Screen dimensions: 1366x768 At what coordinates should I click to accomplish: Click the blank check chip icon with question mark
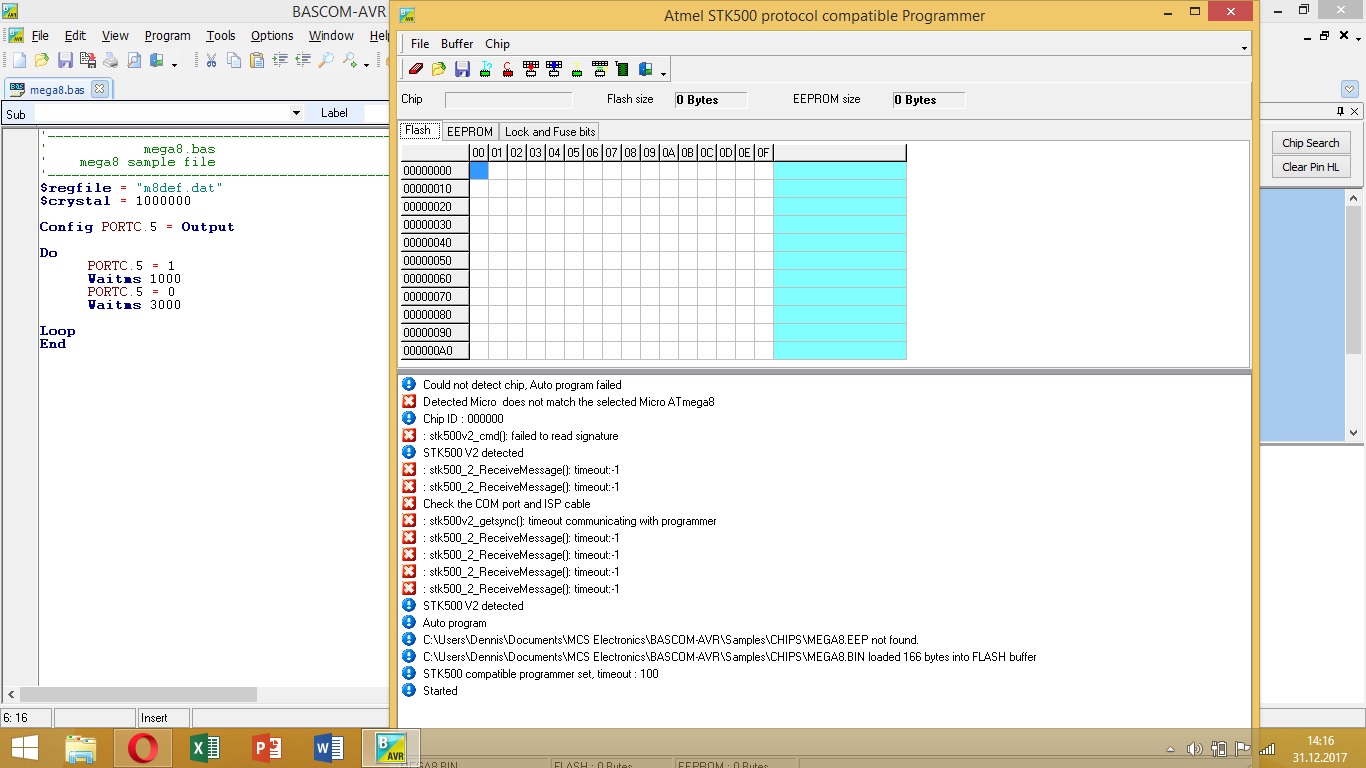(x=577, y=69)
